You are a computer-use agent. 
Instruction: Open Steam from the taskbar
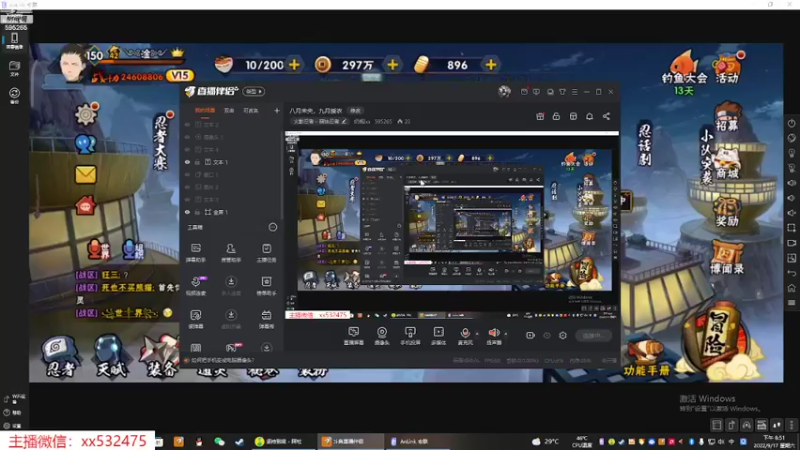pos(239,441)
